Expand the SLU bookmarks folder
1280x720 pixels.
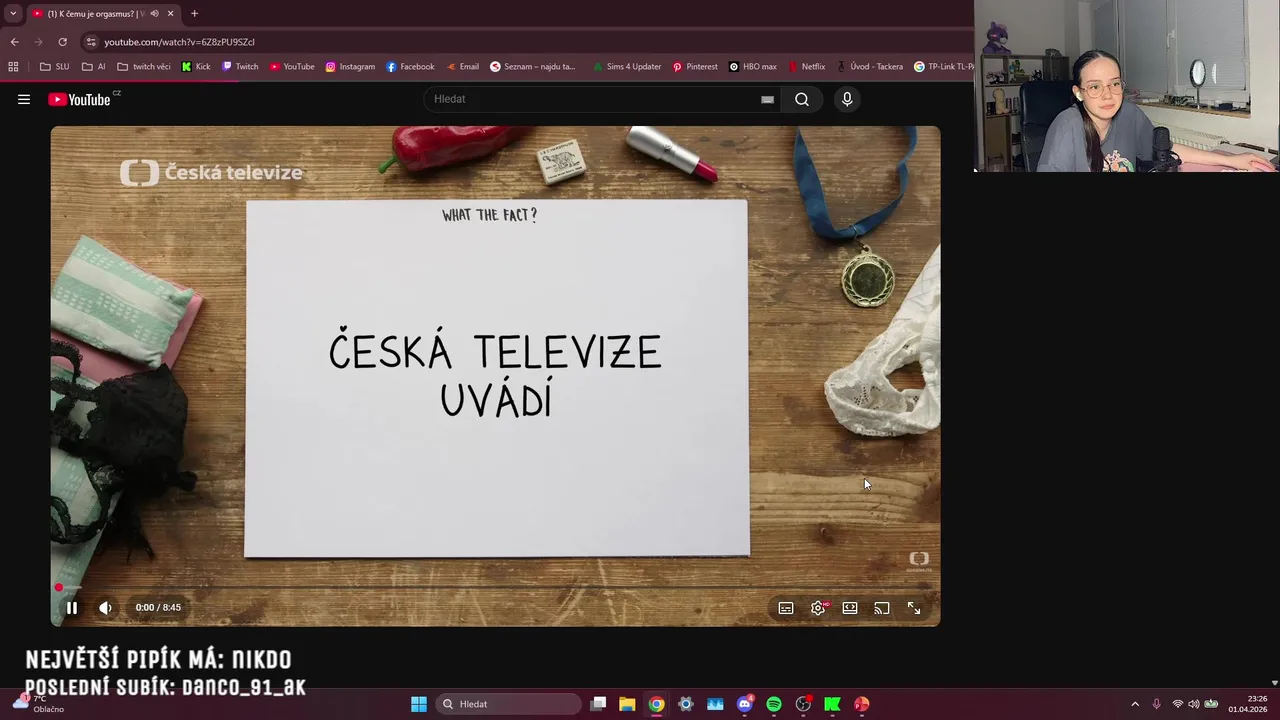point(54,67)
